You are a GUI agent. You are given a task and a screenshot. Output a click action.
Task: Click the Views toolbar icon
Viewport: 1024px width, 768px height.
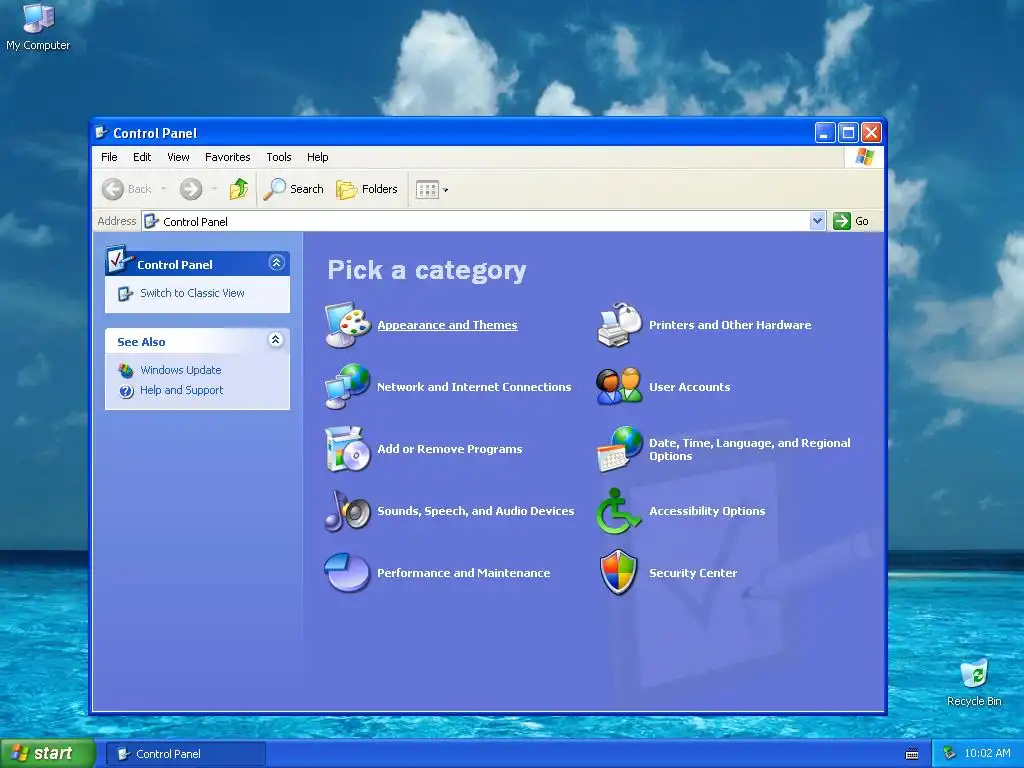pyautogui.click(x=427, y=190)
